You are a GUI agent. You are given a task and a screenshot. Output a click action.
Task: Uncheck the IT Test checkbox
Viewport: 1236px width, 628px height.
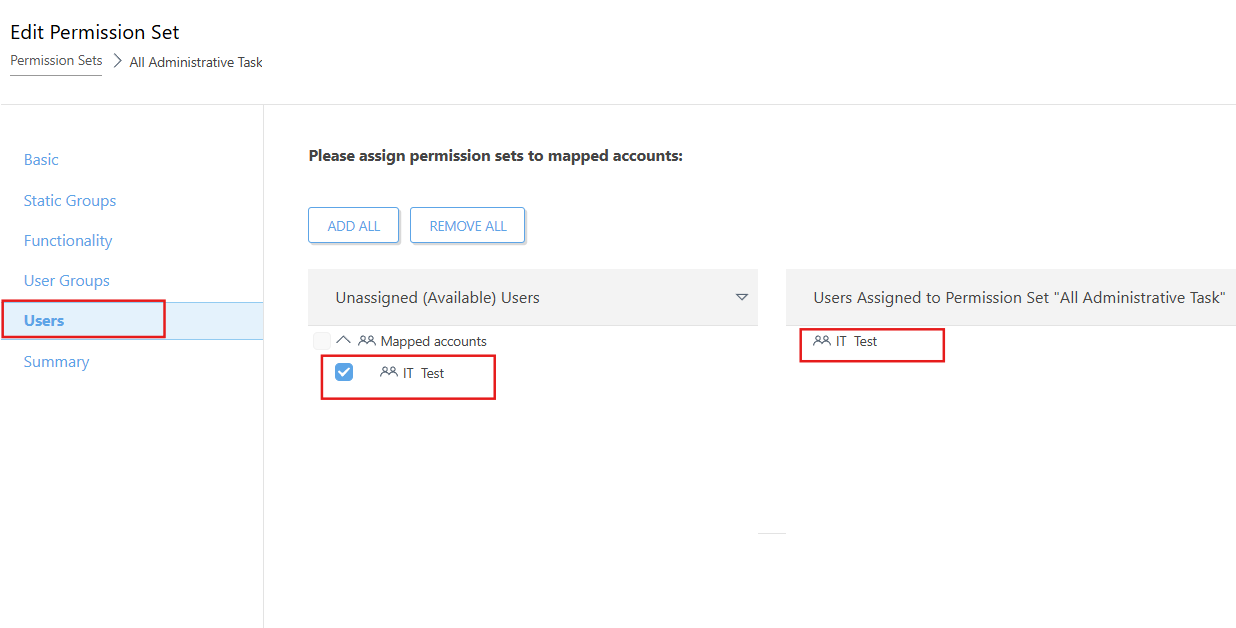(x=343, y=372)
